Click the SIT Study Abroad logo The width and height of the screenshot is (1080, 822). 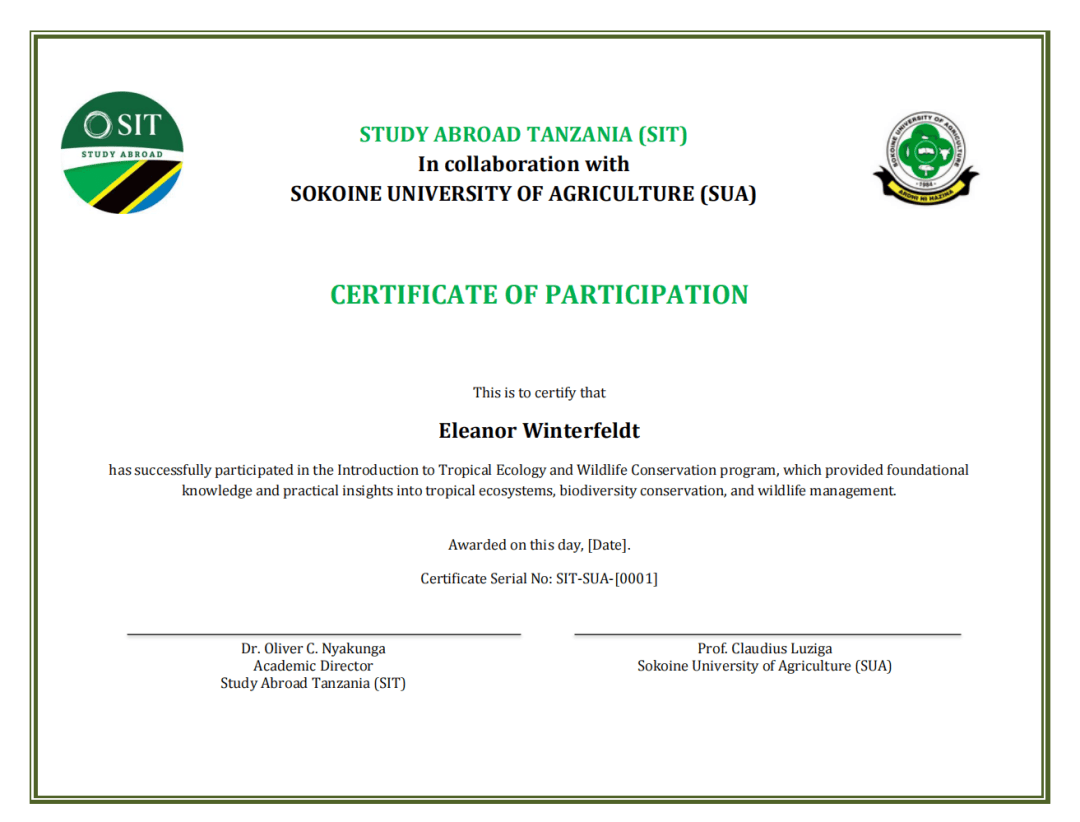click(x=122, y=152)
